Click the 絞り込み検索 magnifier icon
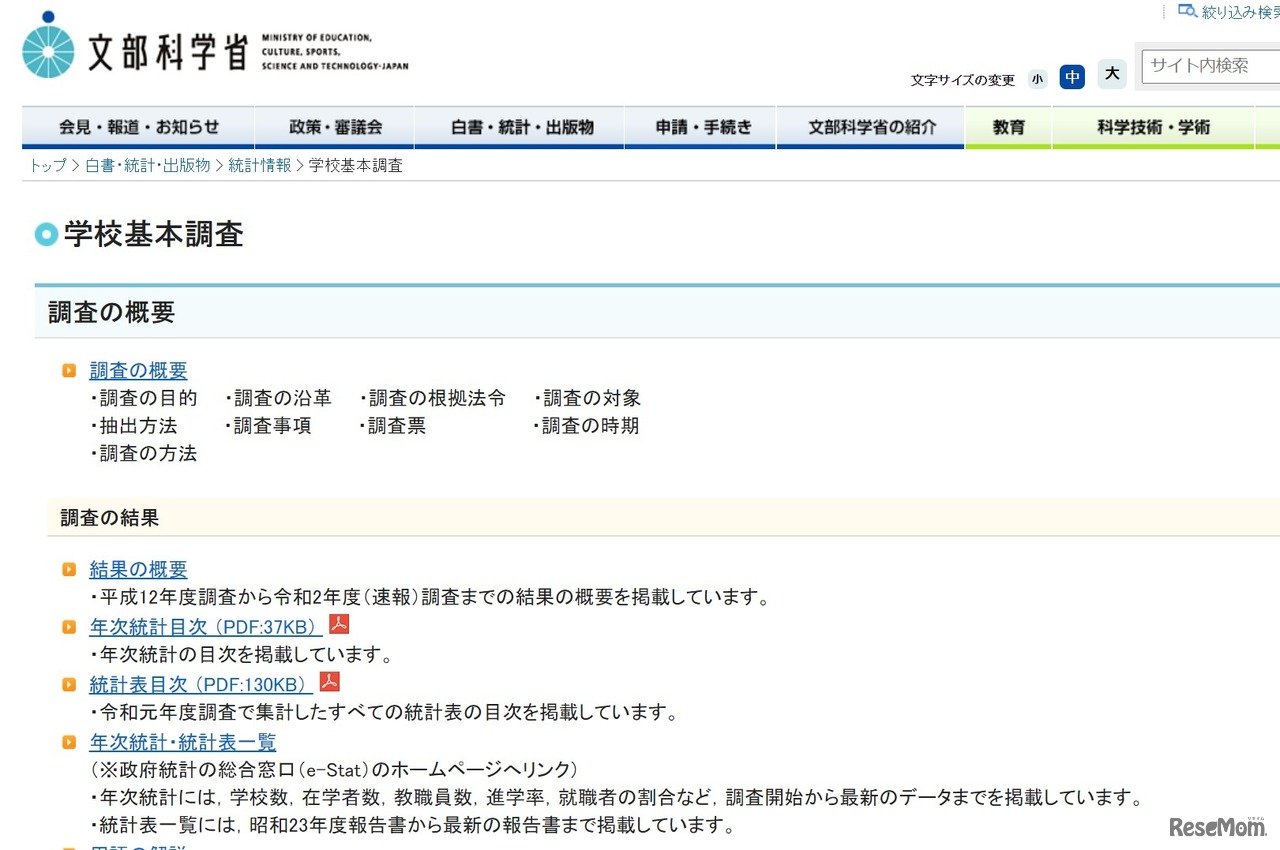Screen dimensions: 1280x850 (1186, 11)
